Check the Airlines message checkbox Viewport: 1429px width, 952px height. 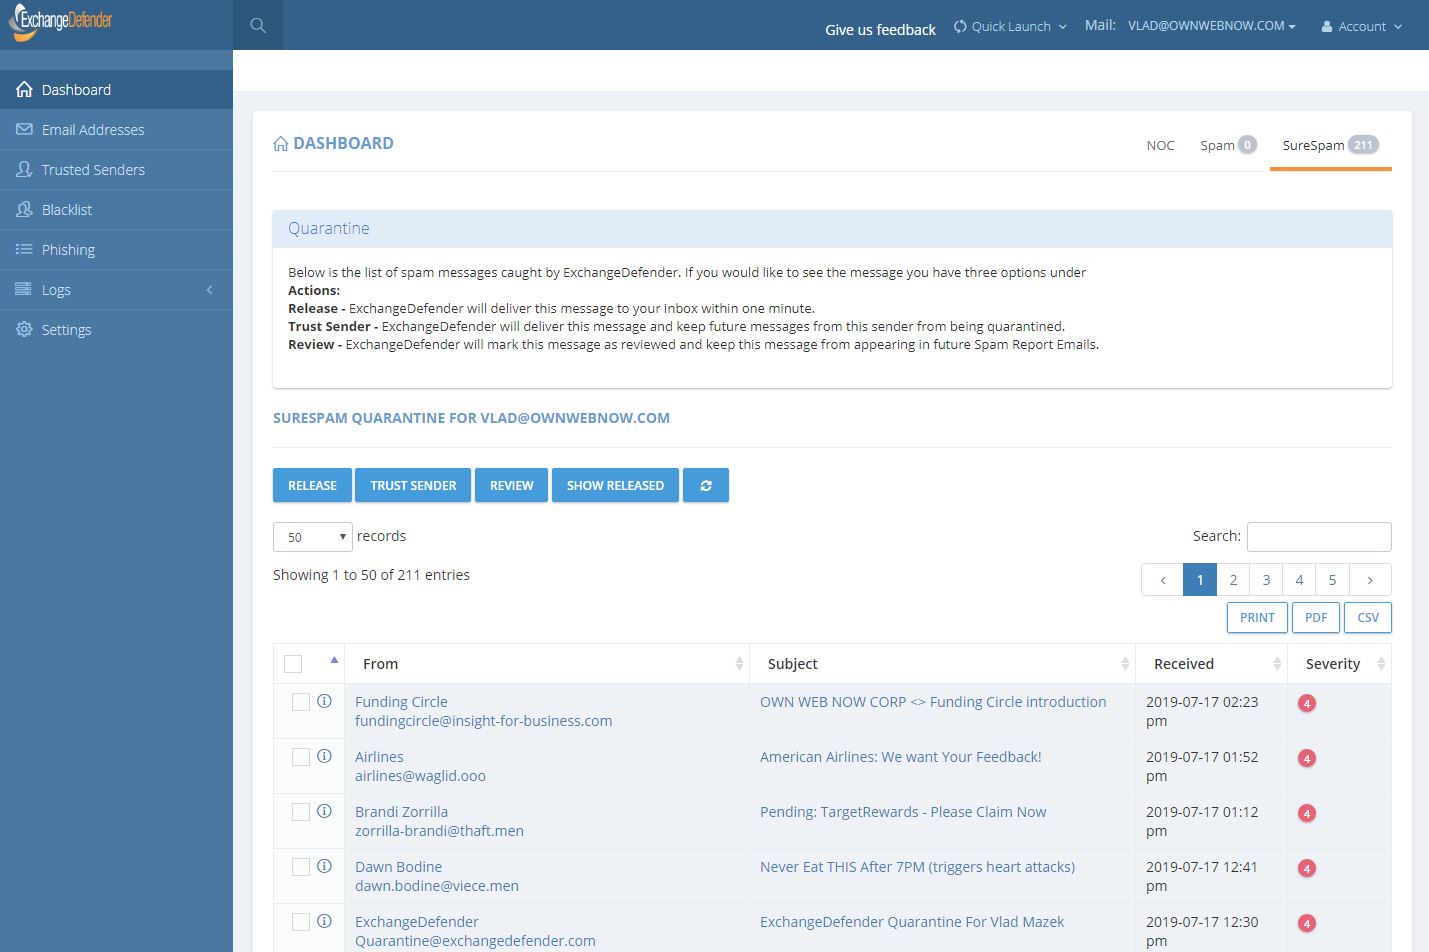[300, 757]
